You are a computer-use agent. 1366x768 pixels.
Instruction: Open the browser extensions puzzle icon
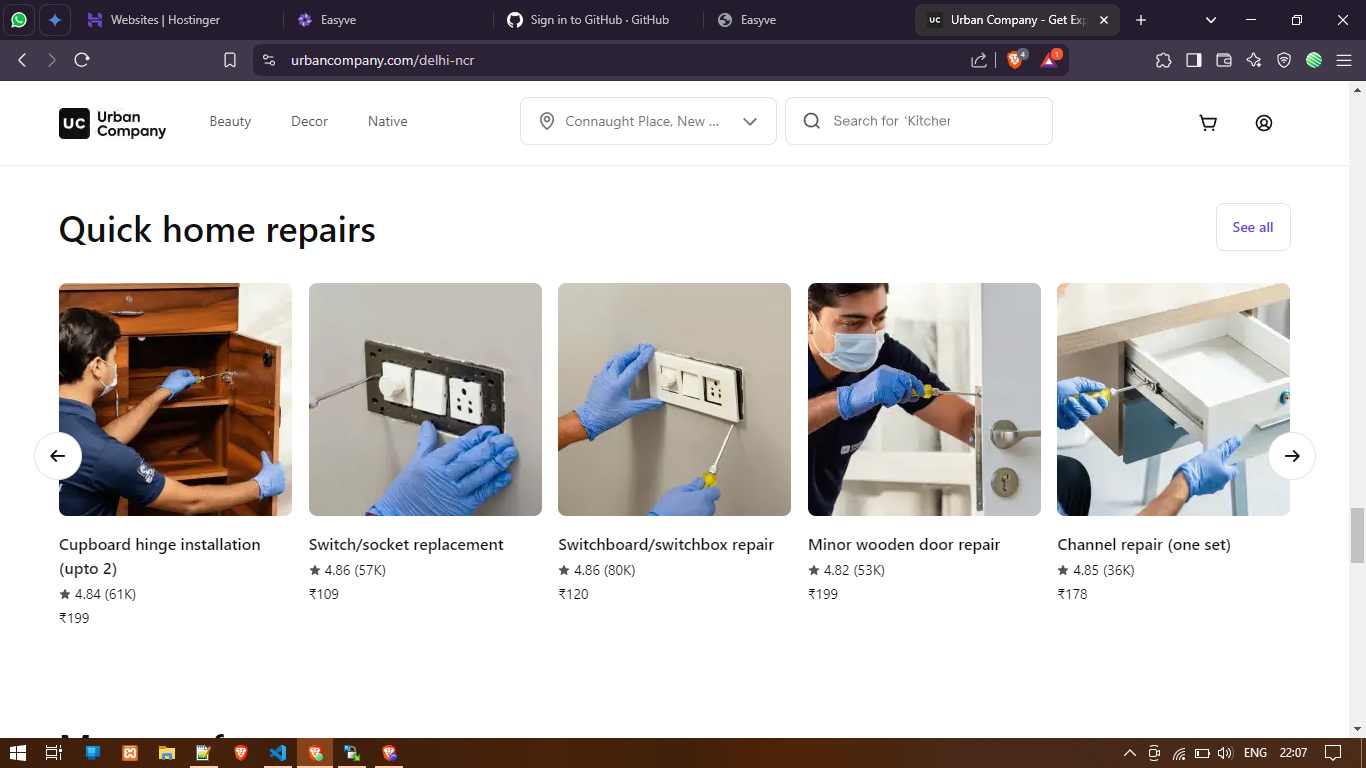click(x=1163, y=60)
